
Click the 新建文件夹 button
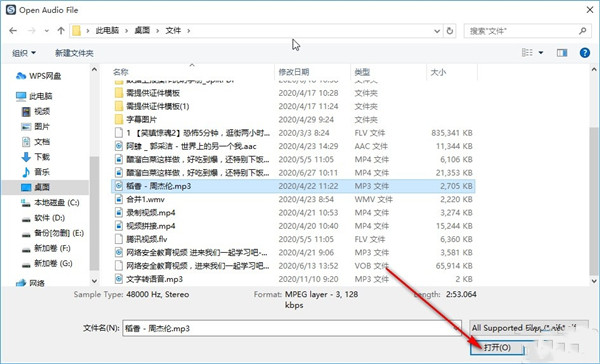(74, 53)
